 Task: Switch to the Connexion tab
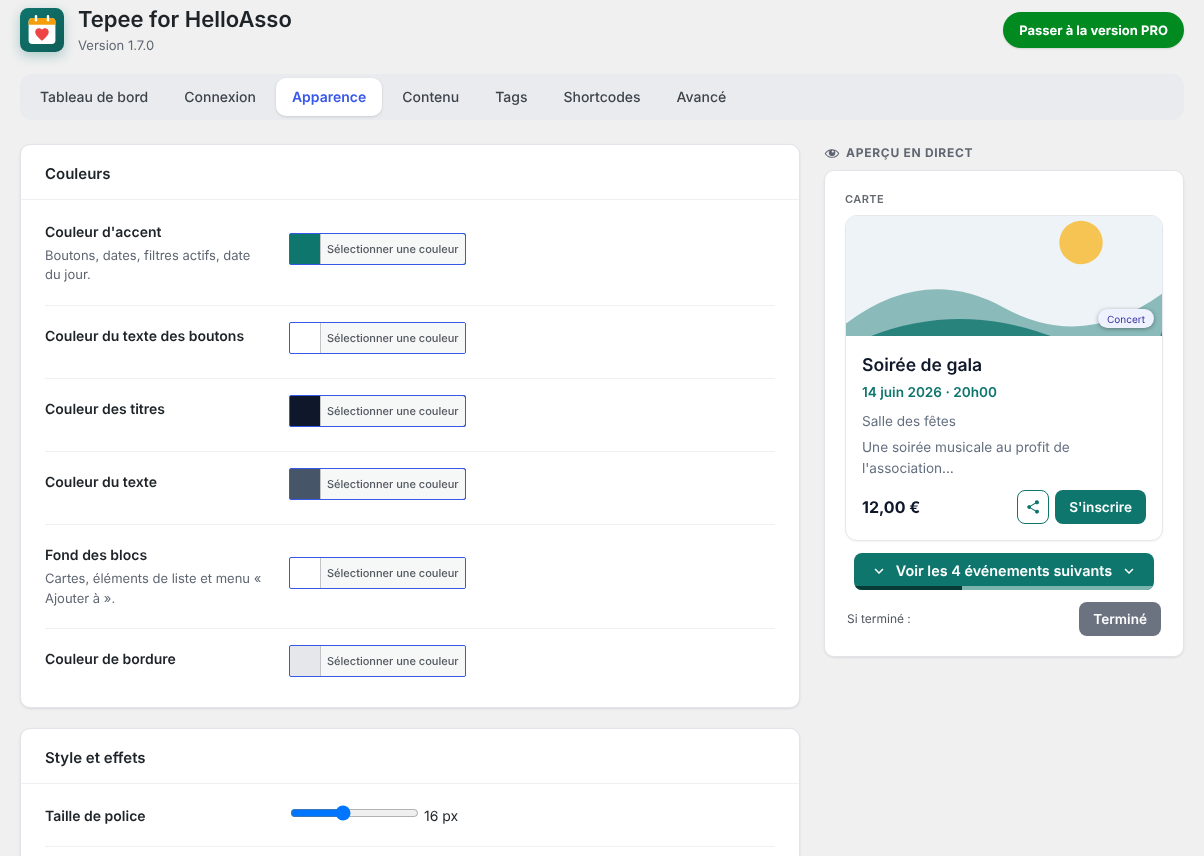pyautogui.click(x=220, y=97)
